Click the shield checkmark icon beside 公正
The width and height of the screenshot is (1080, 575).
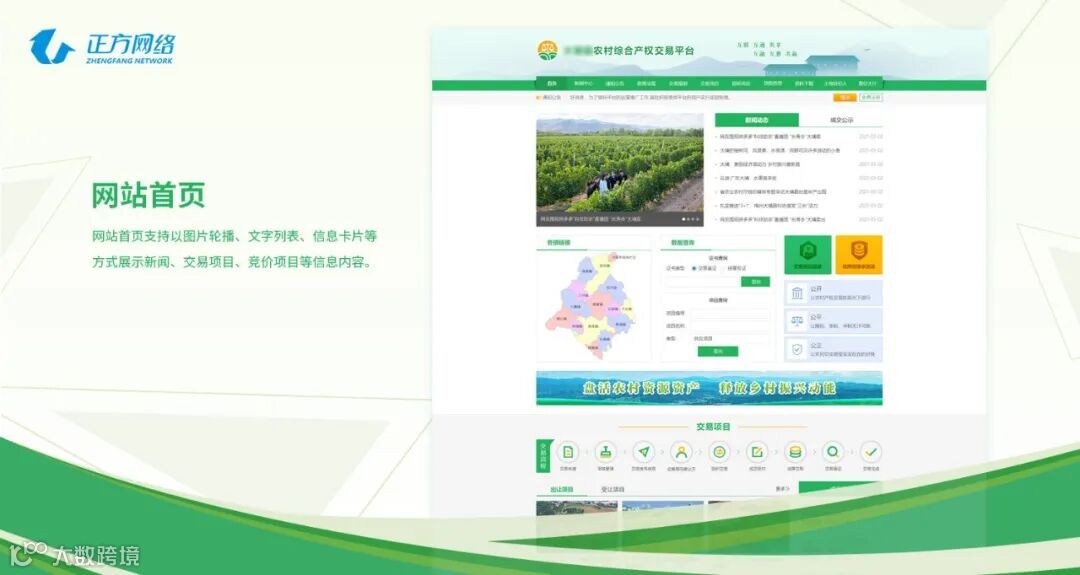pos(797,349)
